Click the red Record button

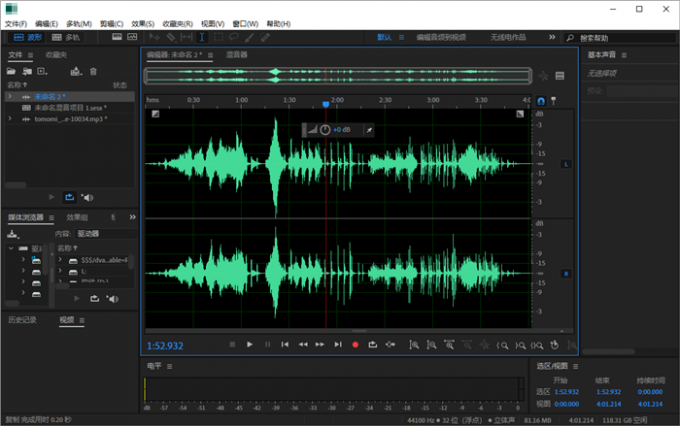coord(355,345)
